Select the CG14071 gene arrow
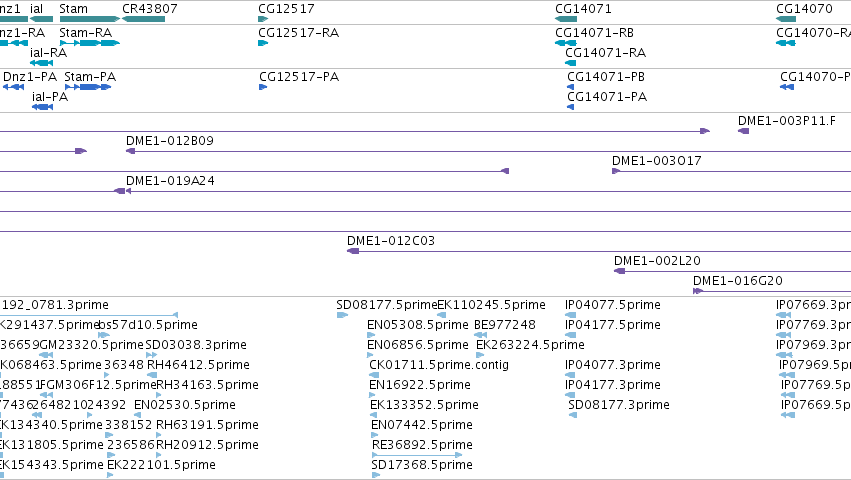Screen dimensions: 851x480 pos(566,19)
